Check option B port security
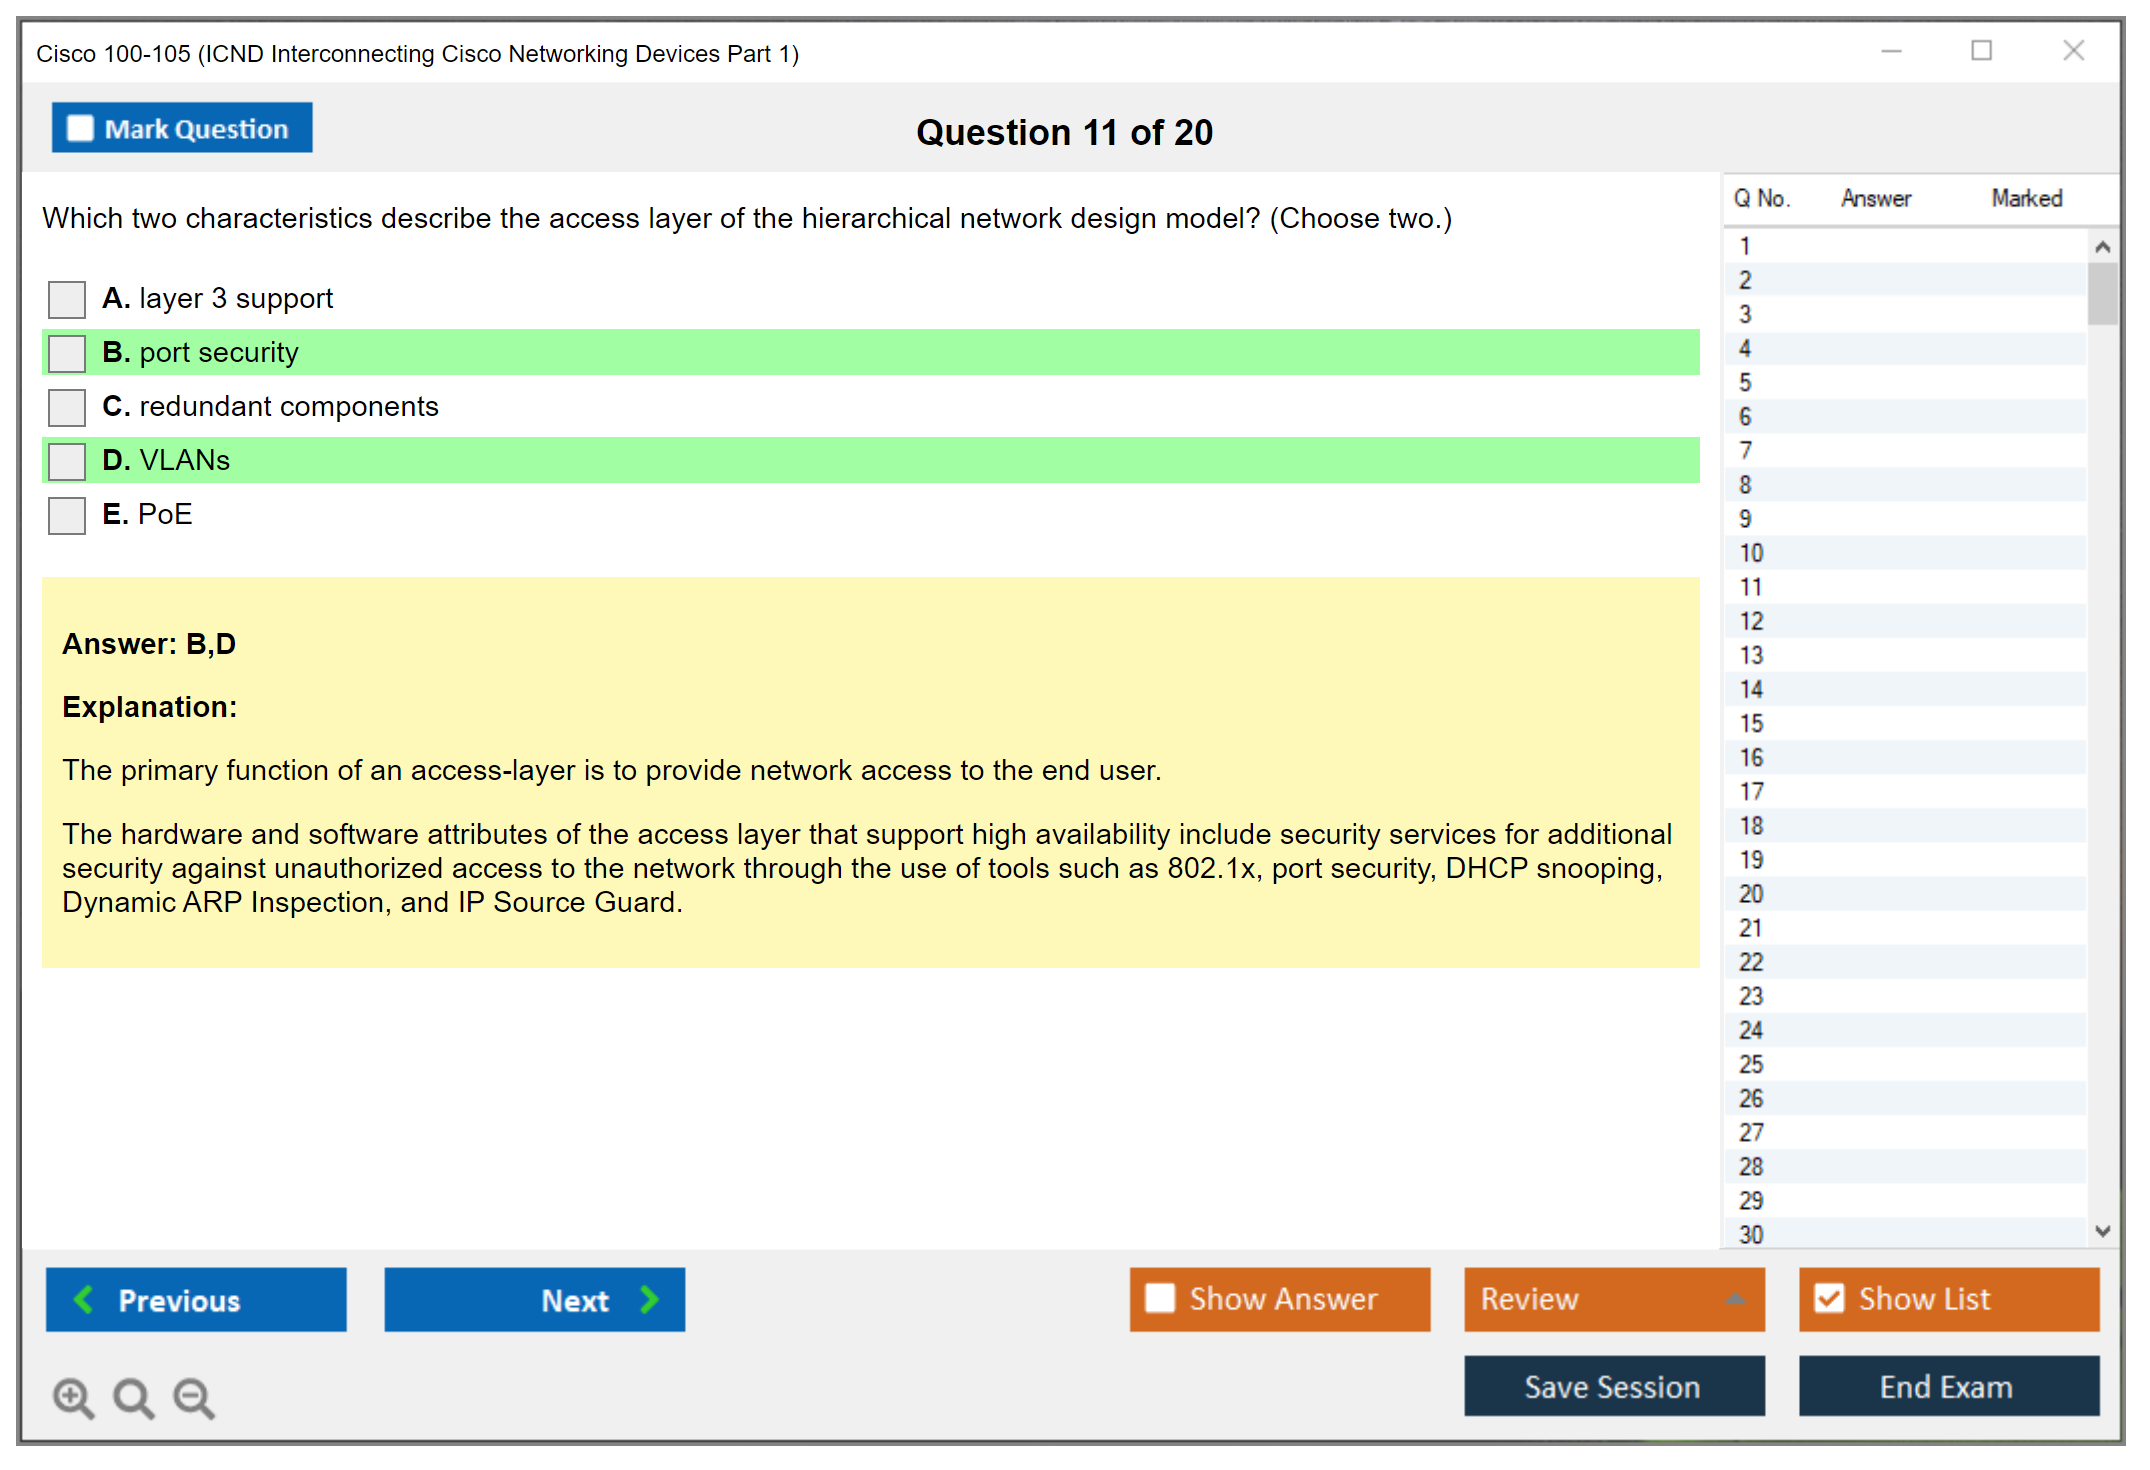The height and width of the screenshot is (1470, 2150). pyautogui.click(x=67, y=353)
